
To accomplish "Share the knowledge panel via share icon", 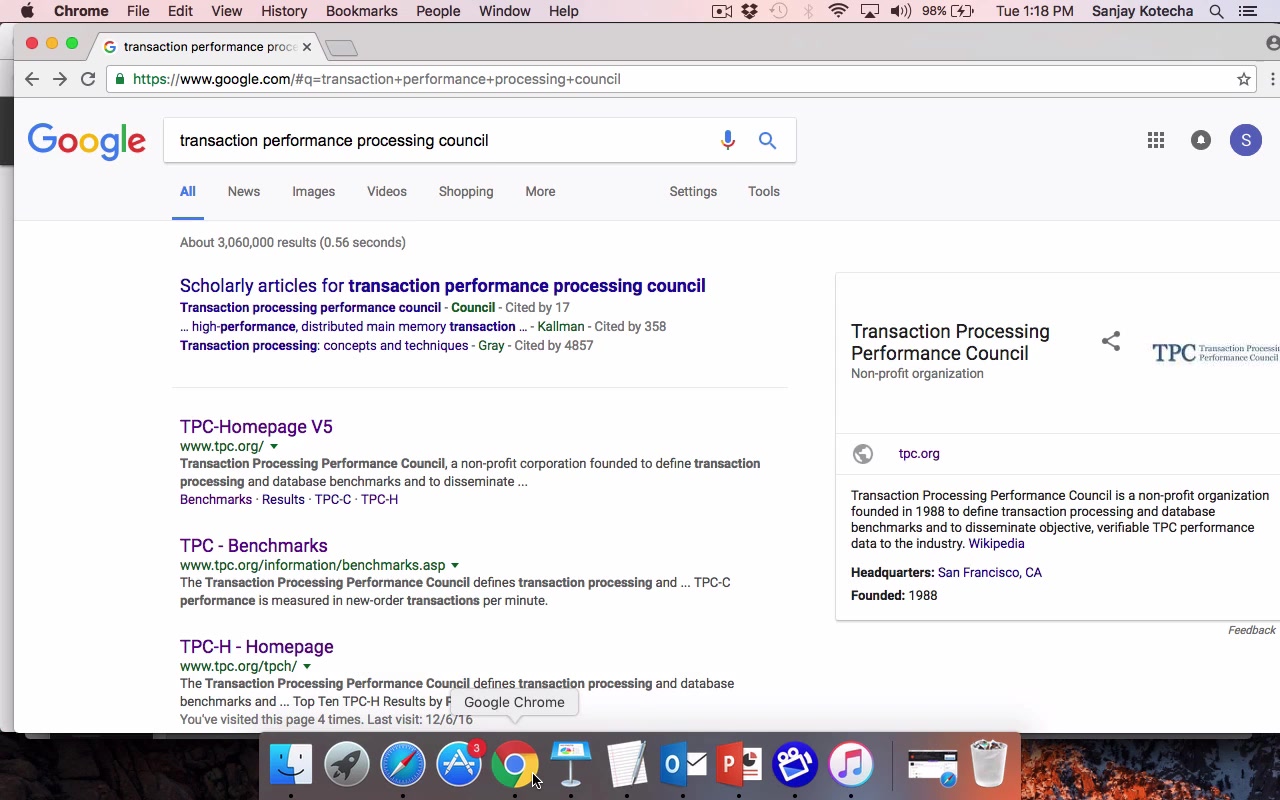I will point(1111,341).
